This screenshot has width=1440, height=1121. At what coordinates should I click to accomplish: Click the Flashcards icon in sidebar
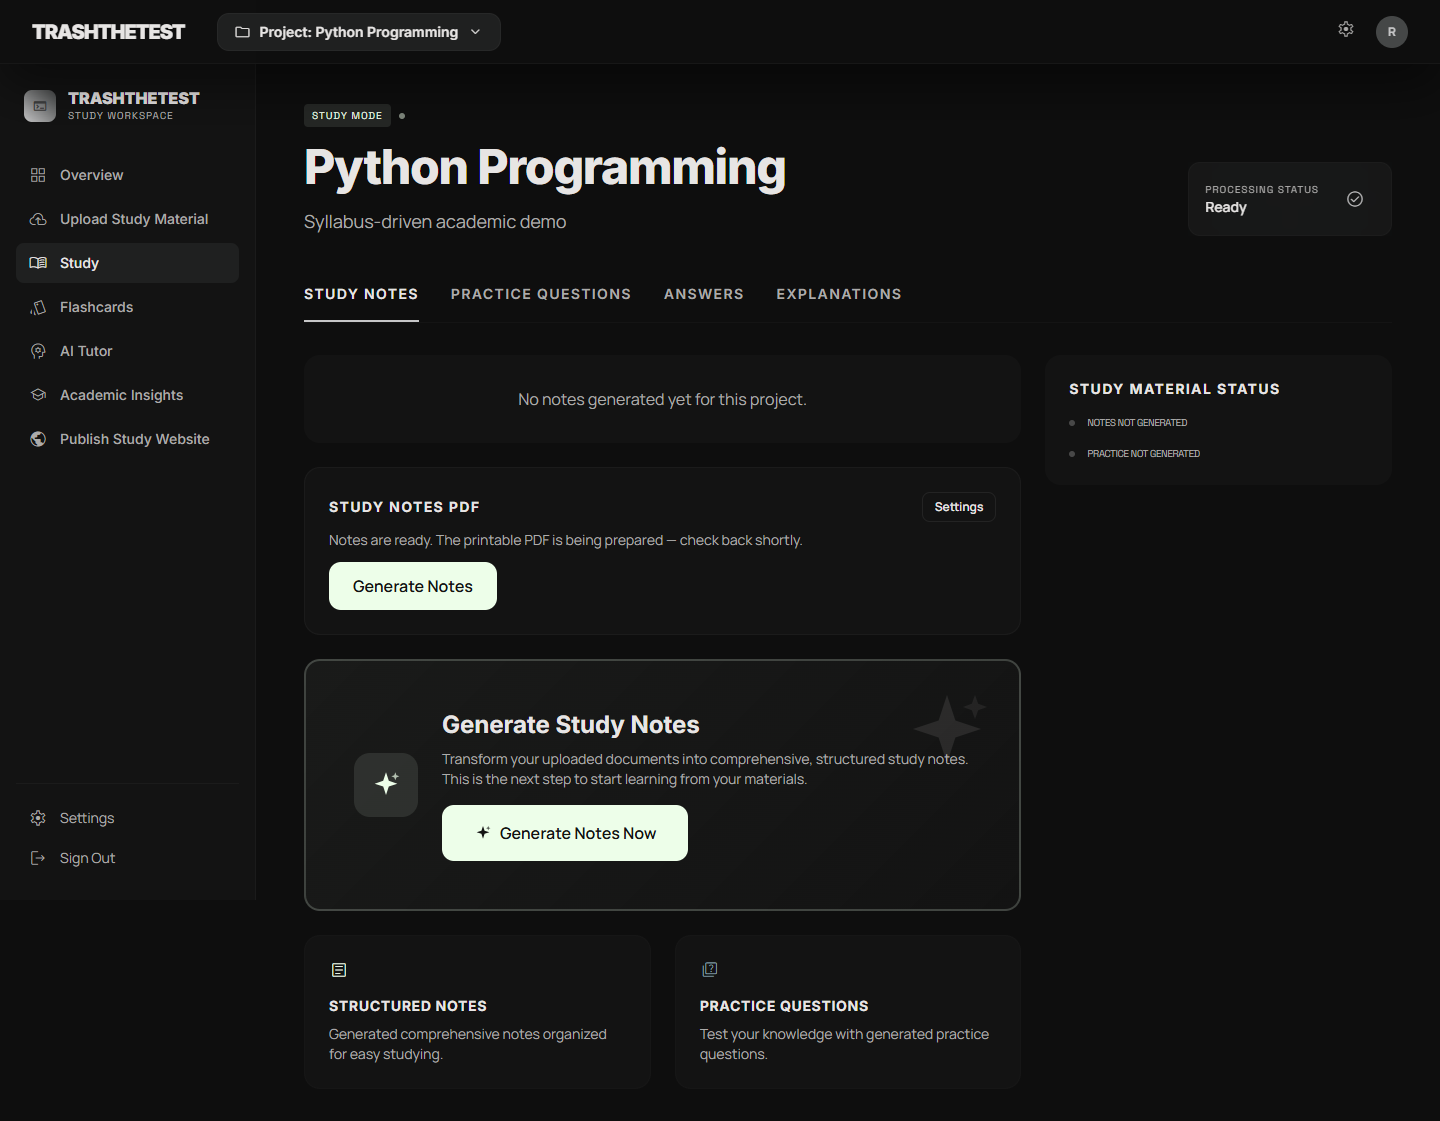click(38, 307)
